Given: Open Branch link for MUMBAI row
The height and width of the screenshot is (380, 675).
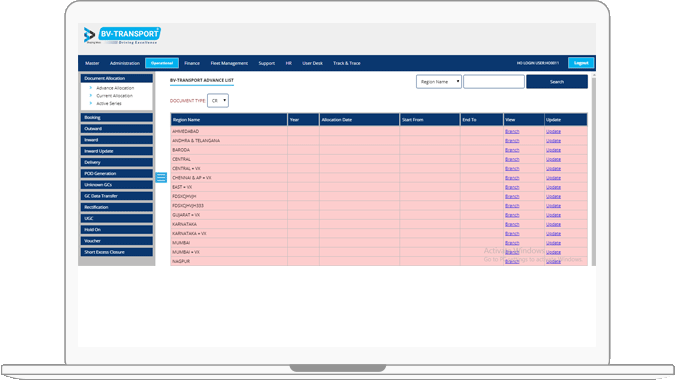Looking at the screenshot, I should point(512,243).
